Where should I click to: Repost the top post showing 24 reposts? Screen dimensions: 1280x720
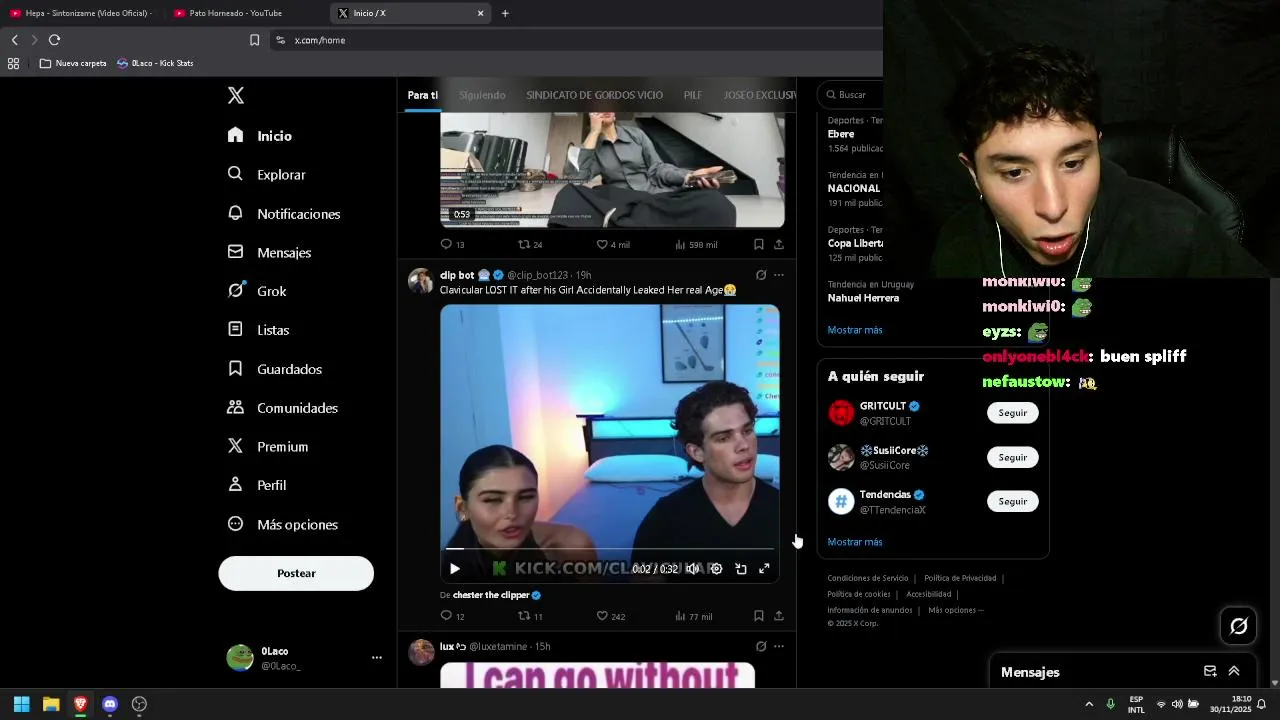point(530,244)
